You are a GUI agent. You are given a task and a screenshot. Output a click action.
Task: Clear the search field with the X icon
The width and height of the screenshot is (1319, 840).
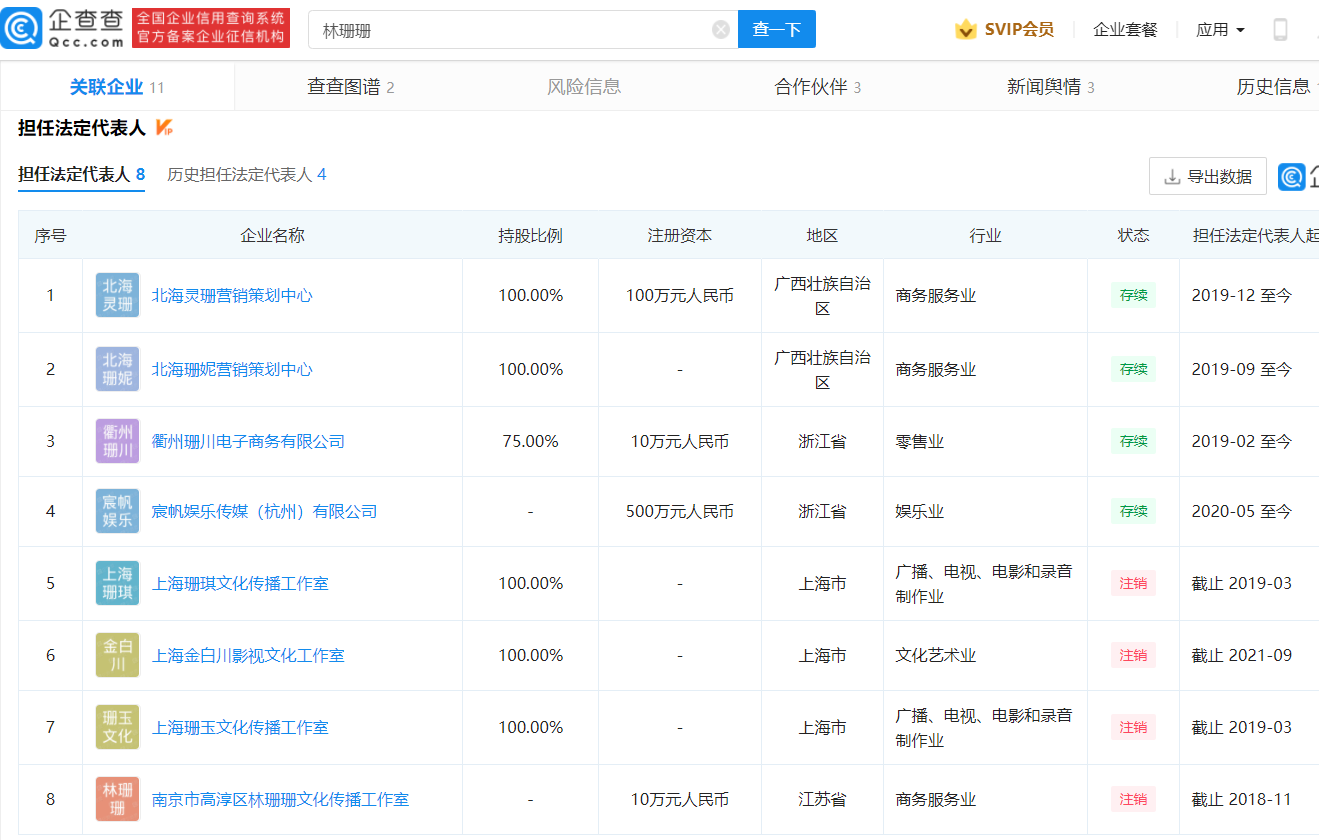pyautogui.click(x=721, y=30)
